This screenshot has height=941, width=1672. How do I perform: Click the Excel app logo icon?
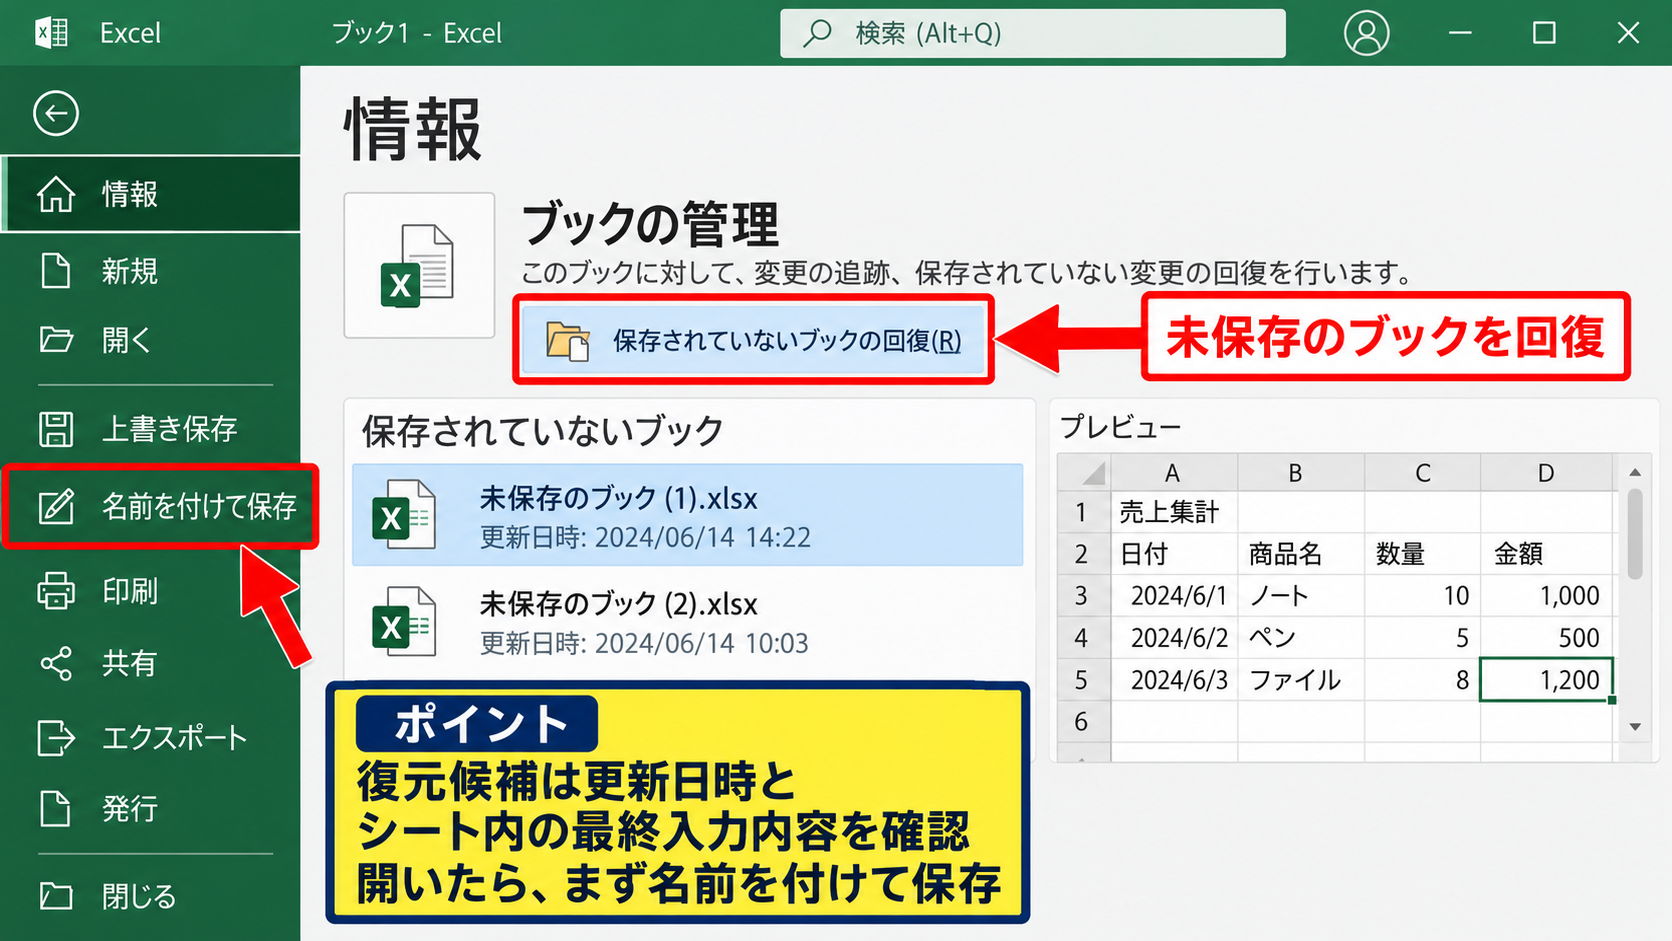click(x=52, y=33)
